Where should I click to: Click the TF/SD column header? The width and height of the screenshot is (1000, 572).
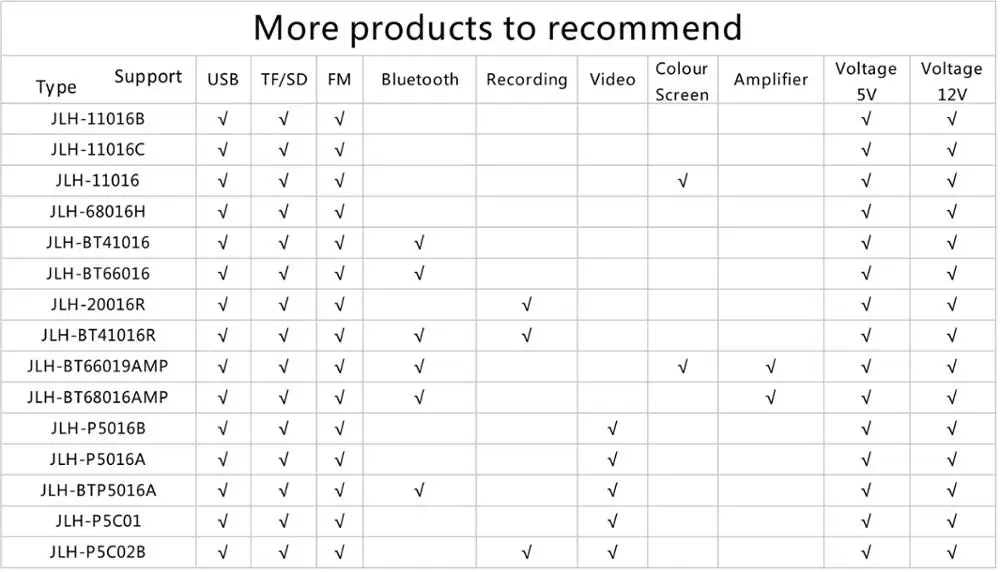click(284, 80)
